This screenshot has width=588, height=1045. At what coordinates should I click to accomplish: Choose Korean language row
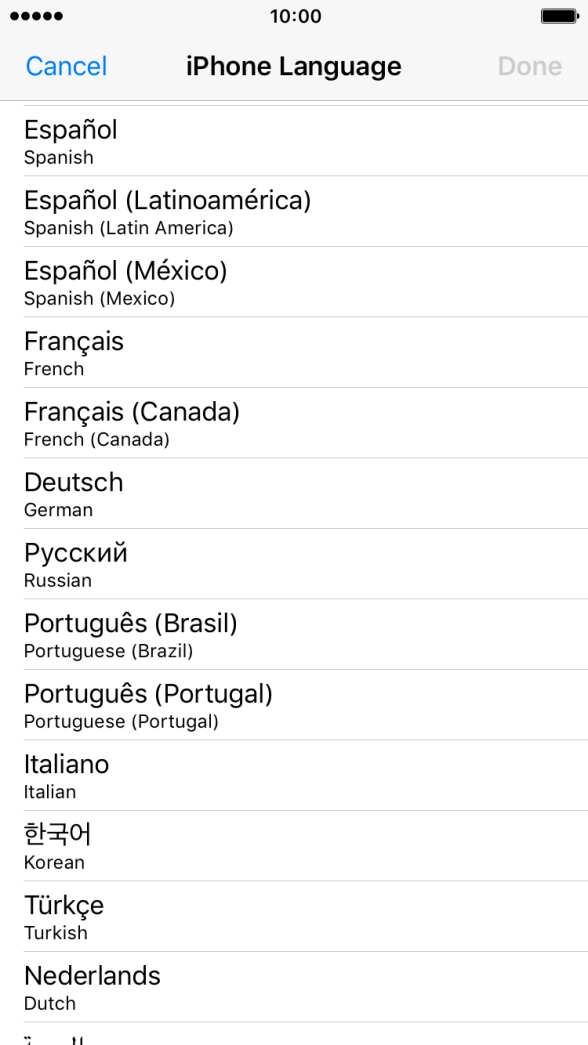pyautogui.click(x=294, y=846)
